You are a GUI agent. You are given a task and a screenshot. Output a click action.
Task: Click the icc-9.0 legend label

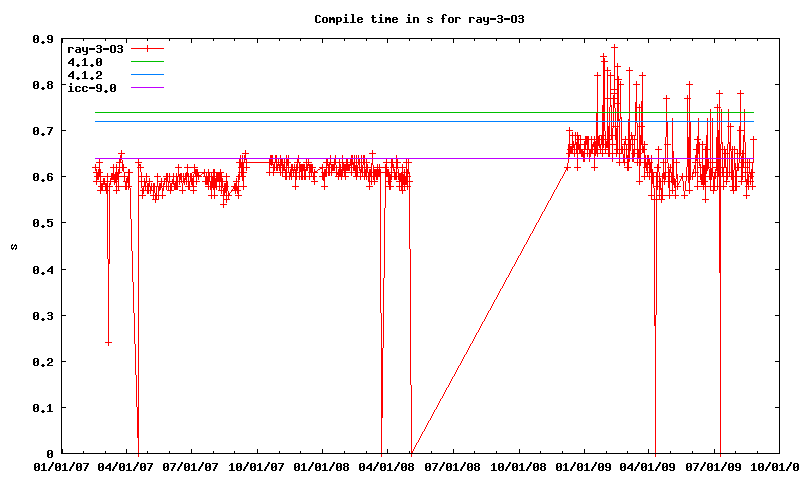click(92, 88)
